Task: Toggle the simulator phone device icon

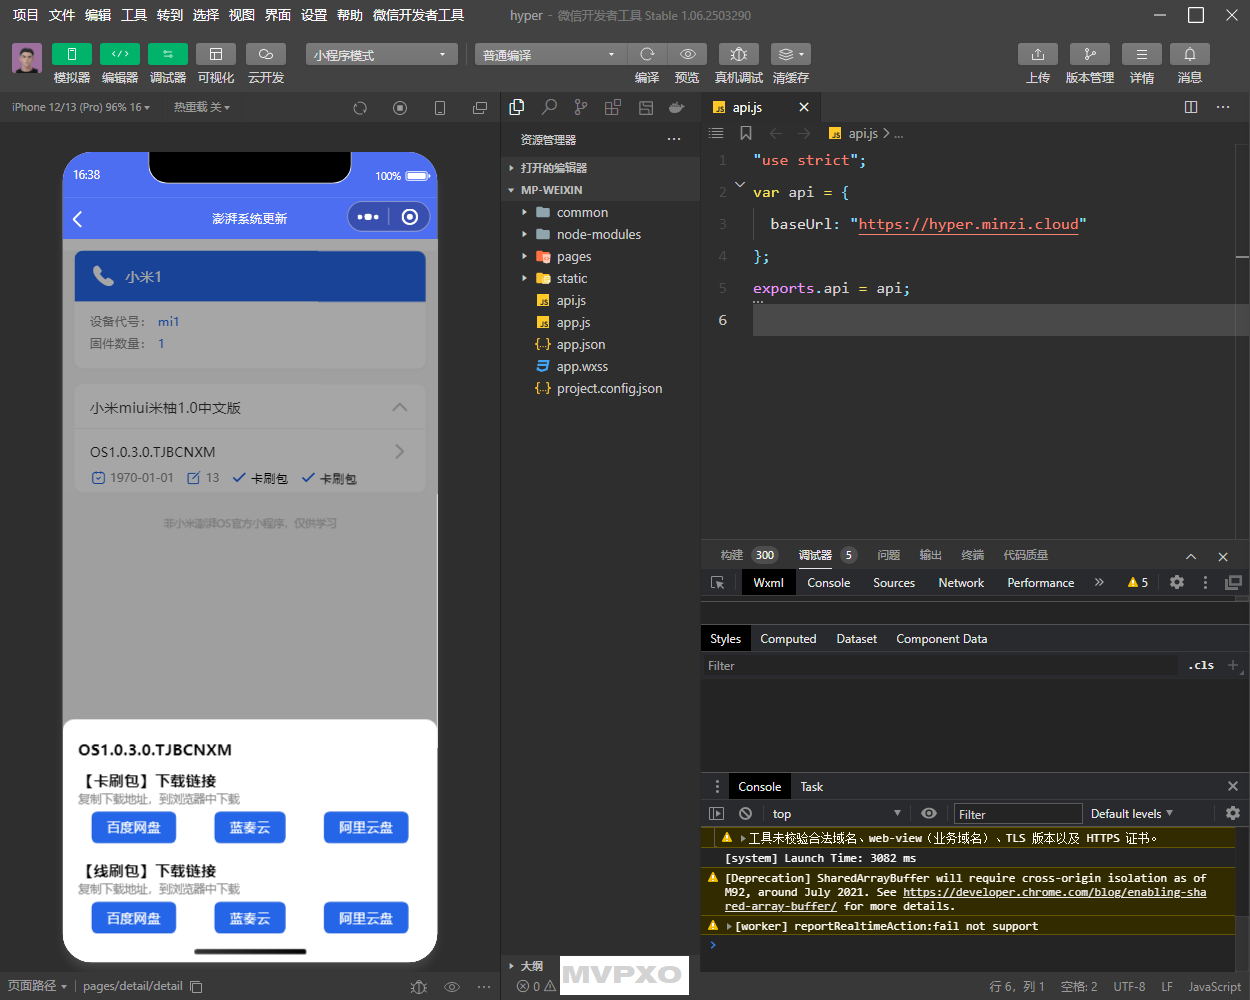Action: 440,108
